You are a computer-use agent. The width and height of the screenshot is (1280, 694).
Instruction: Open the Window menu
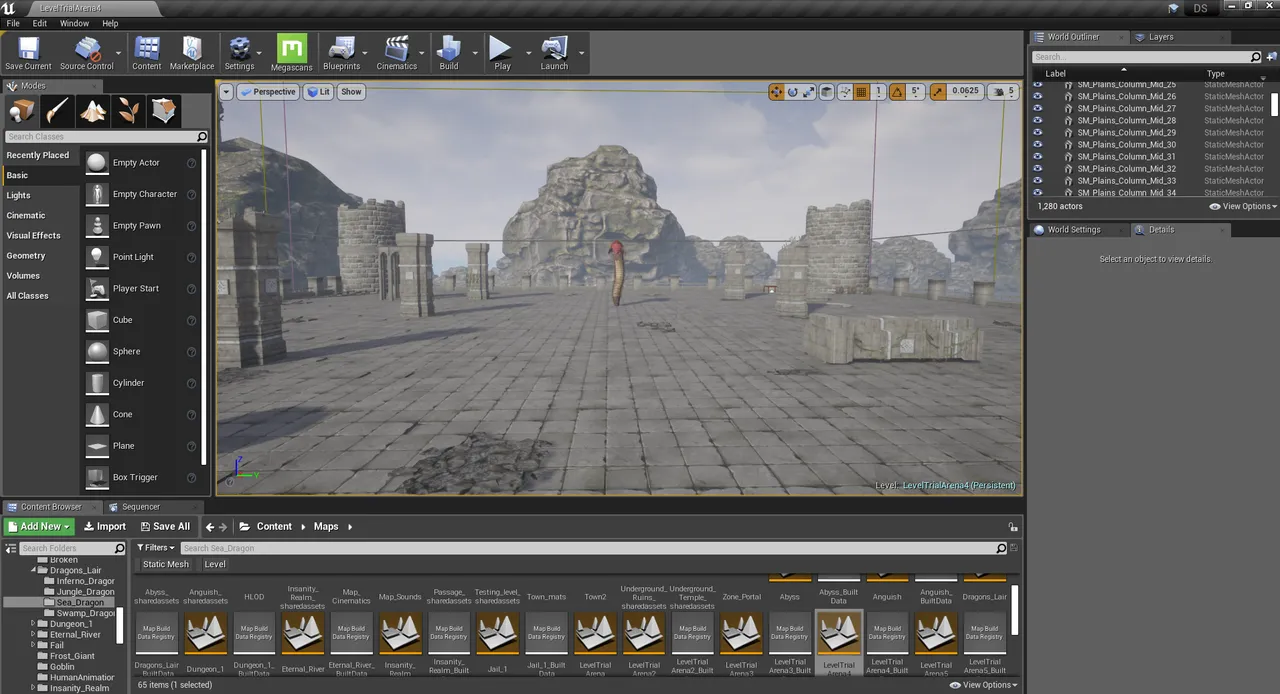(74, 23)
